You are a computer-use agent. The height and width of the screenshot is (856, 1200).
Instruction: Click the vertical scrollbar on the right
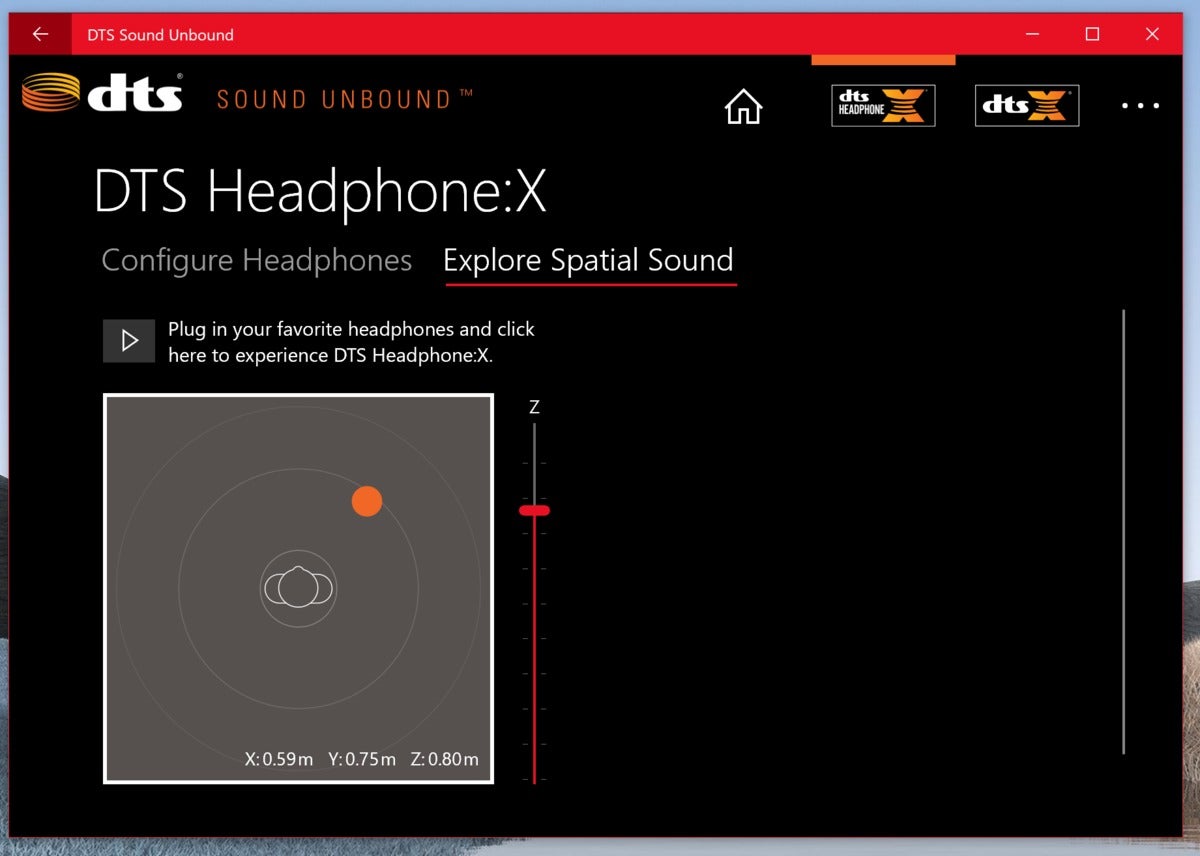click(1123, 531)
